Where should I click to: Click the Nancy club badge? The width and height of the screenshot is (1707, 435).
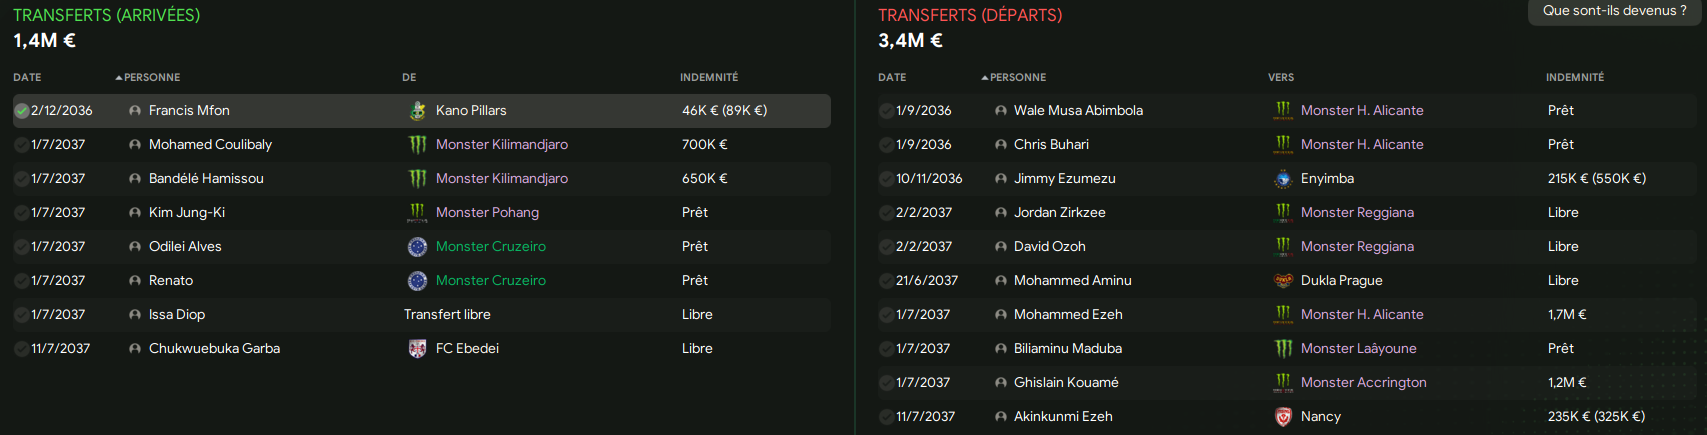[1283, 417]
